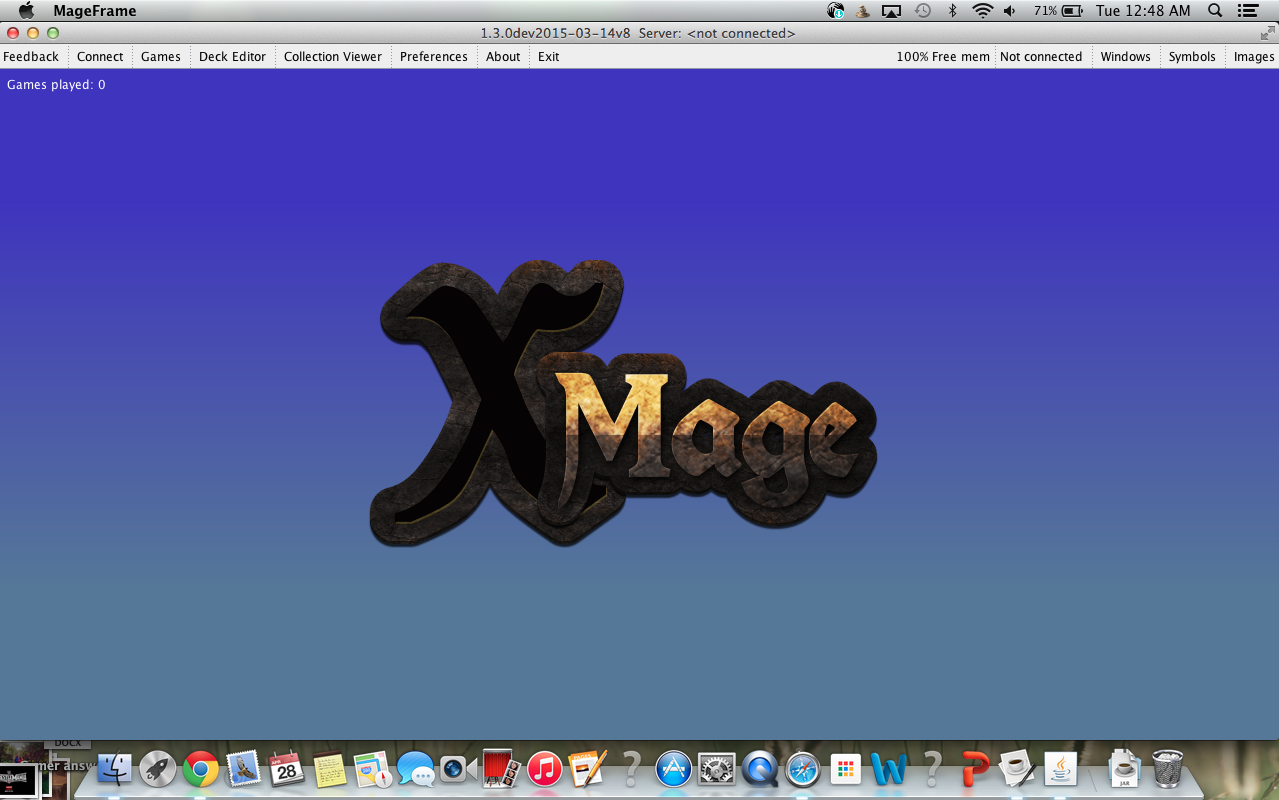1279x800 pixels.
Task: Open the AirPlay display menu
Action: pos(891,11)
